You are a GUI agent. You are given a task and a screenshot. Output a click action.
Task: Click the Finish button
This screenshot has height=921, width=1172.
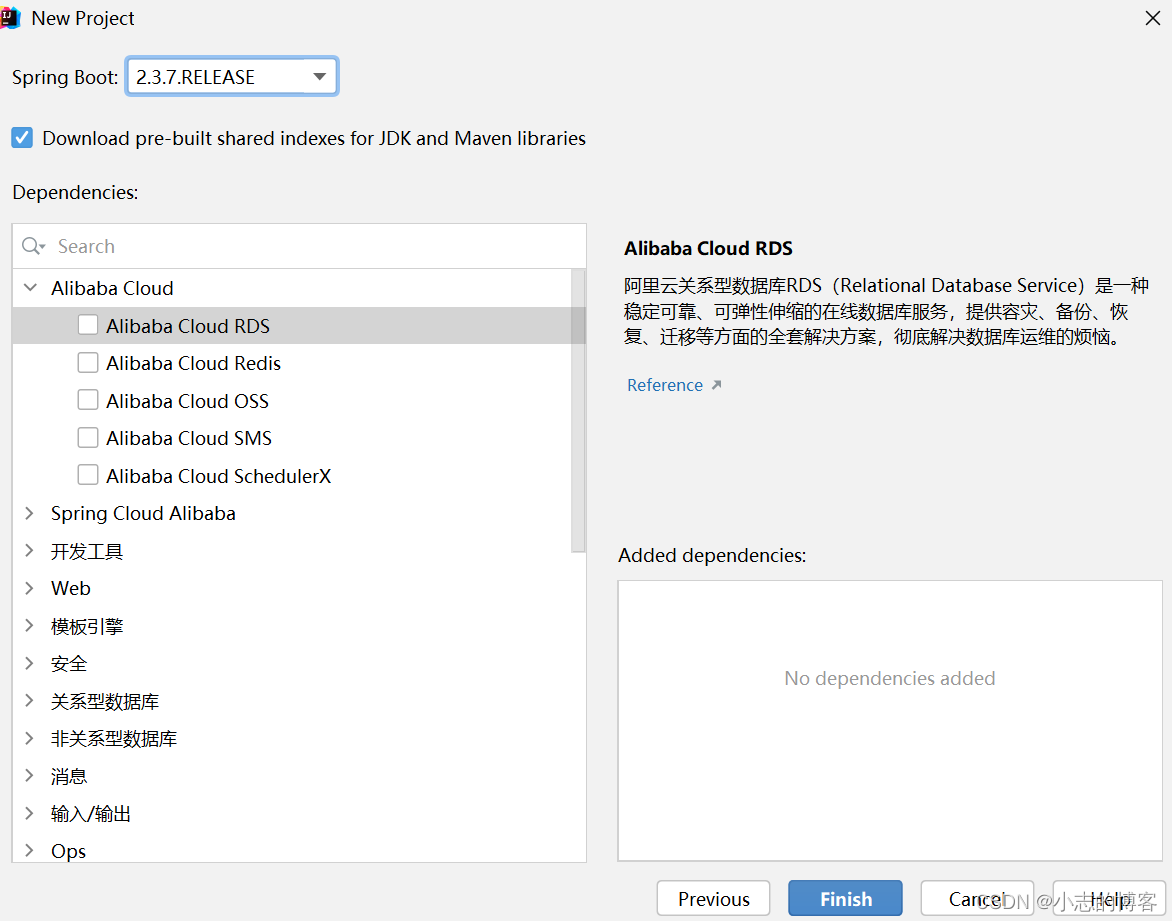point(845,899)
